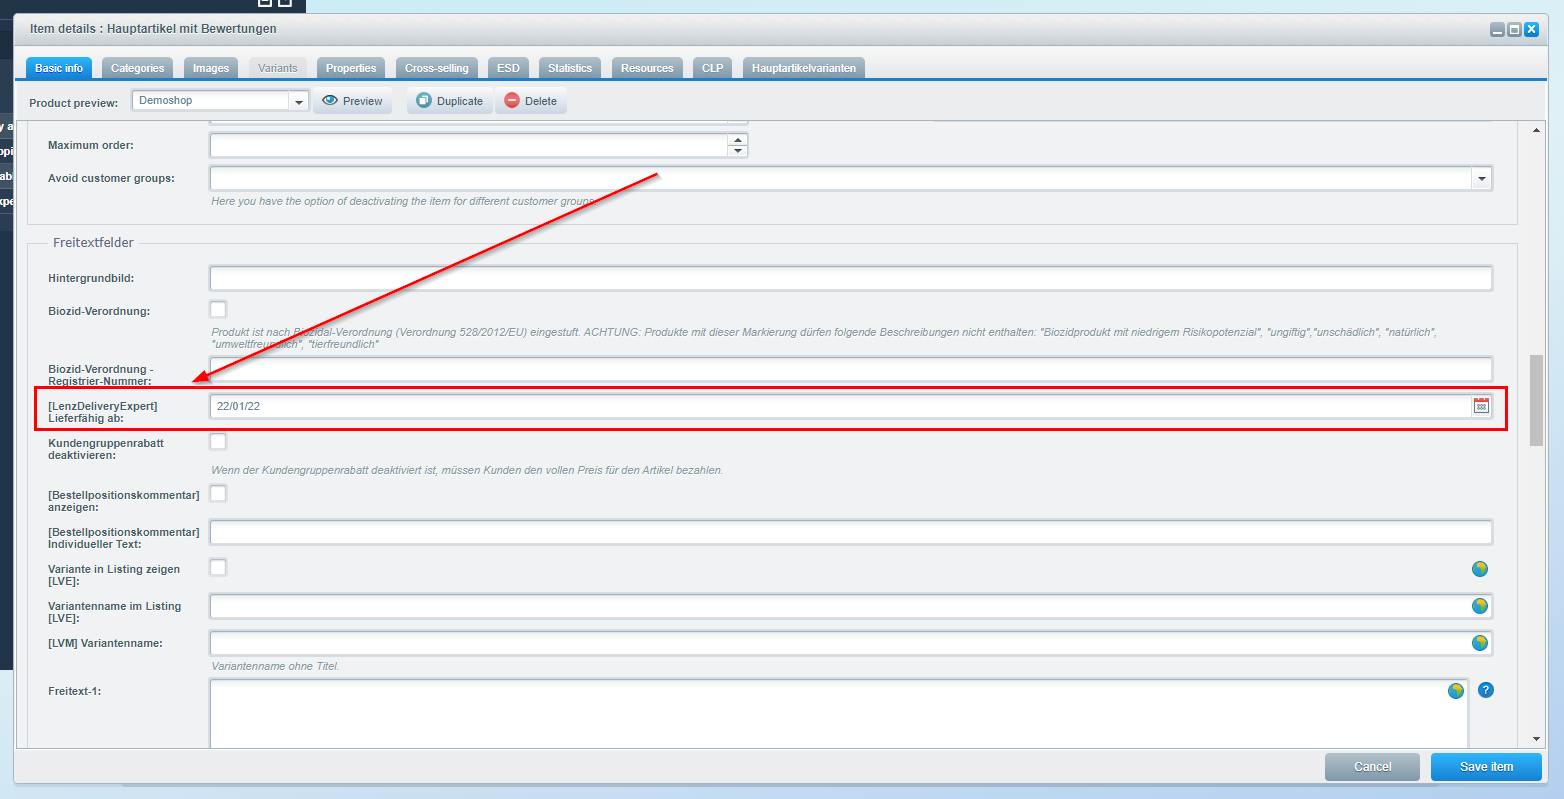Click the globe icon for Variante in Listing zeigen

pos(1480,569)
